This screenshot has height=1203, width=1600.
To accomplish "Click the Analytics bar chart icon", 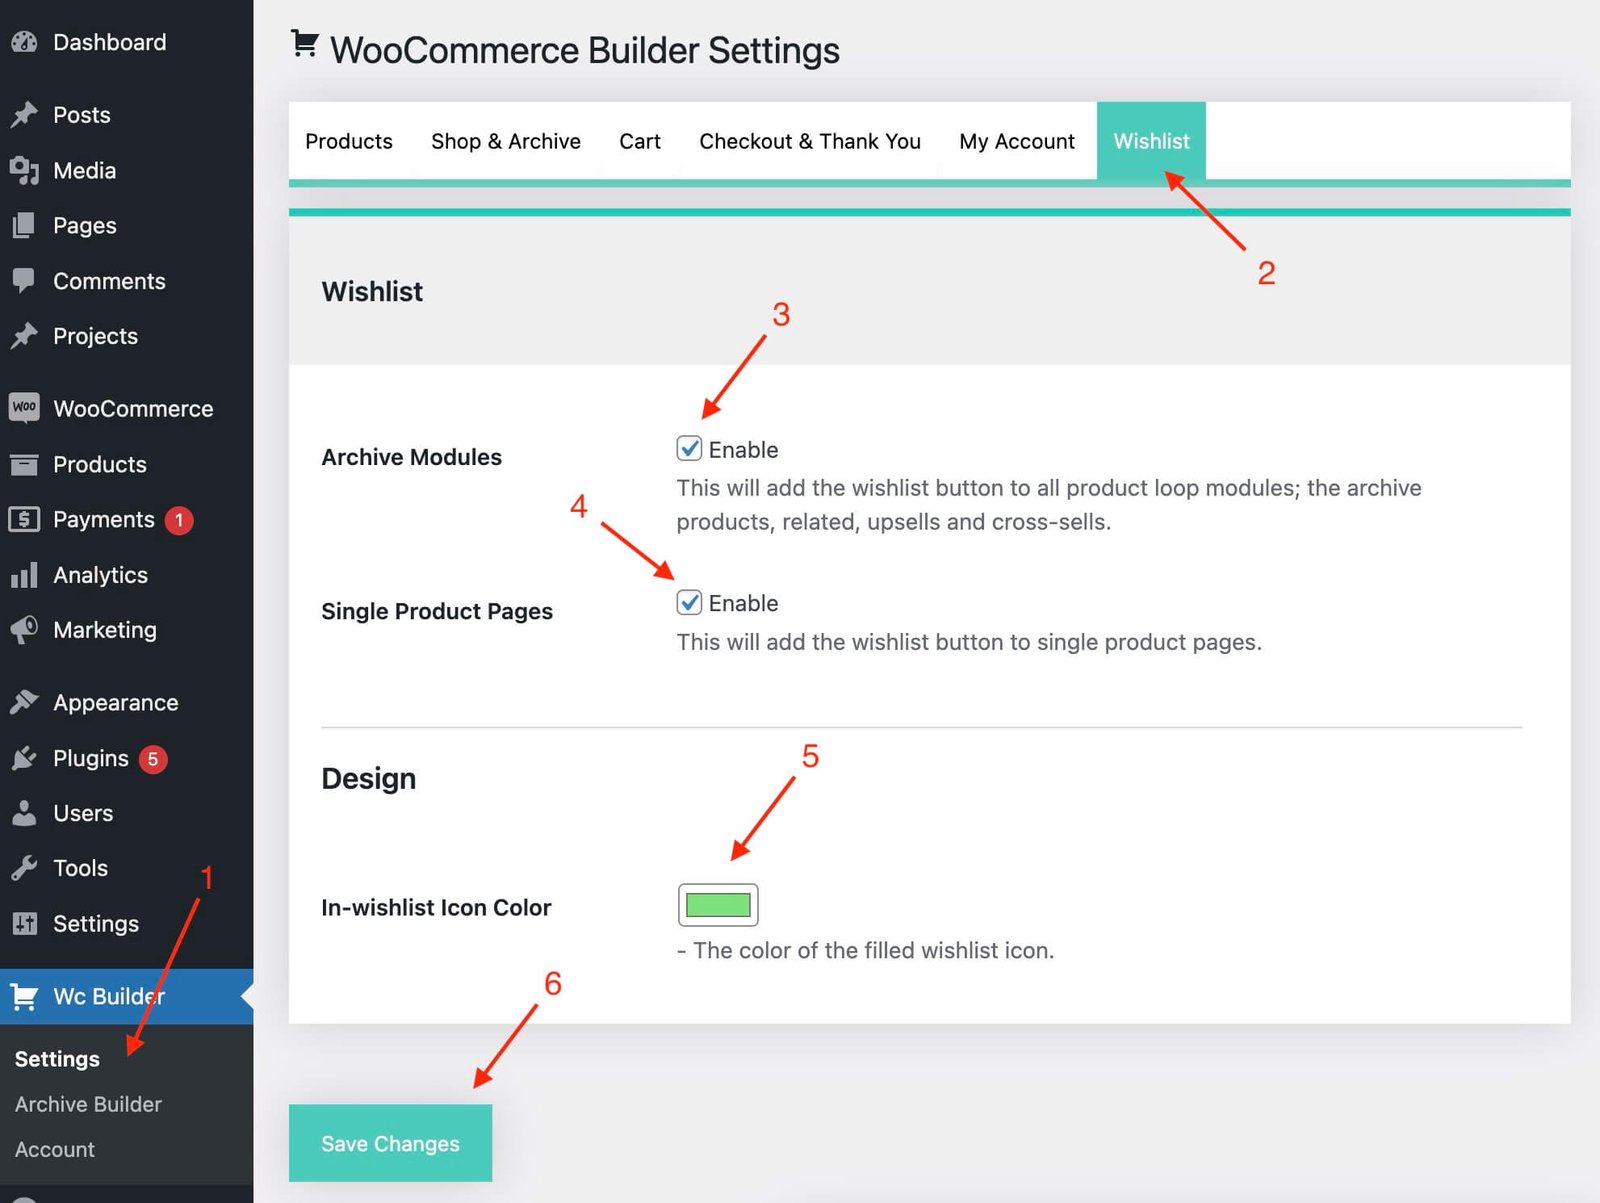I will pyautogui.click(x=24, y=575).
